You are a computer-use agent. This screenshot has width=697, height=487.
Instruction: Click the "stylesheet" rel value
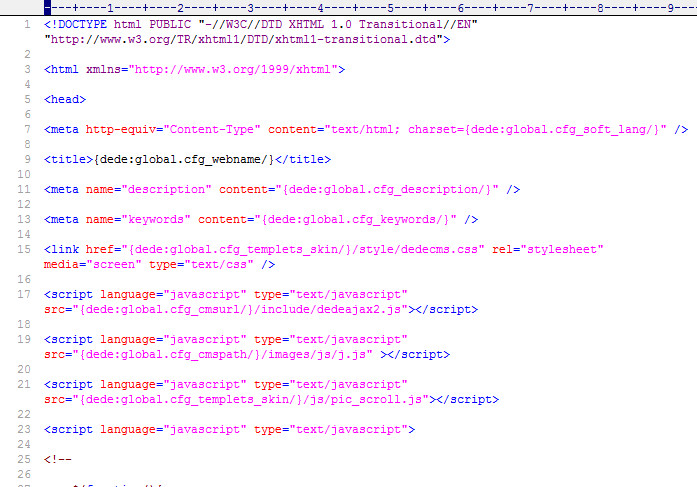(562, 249)
